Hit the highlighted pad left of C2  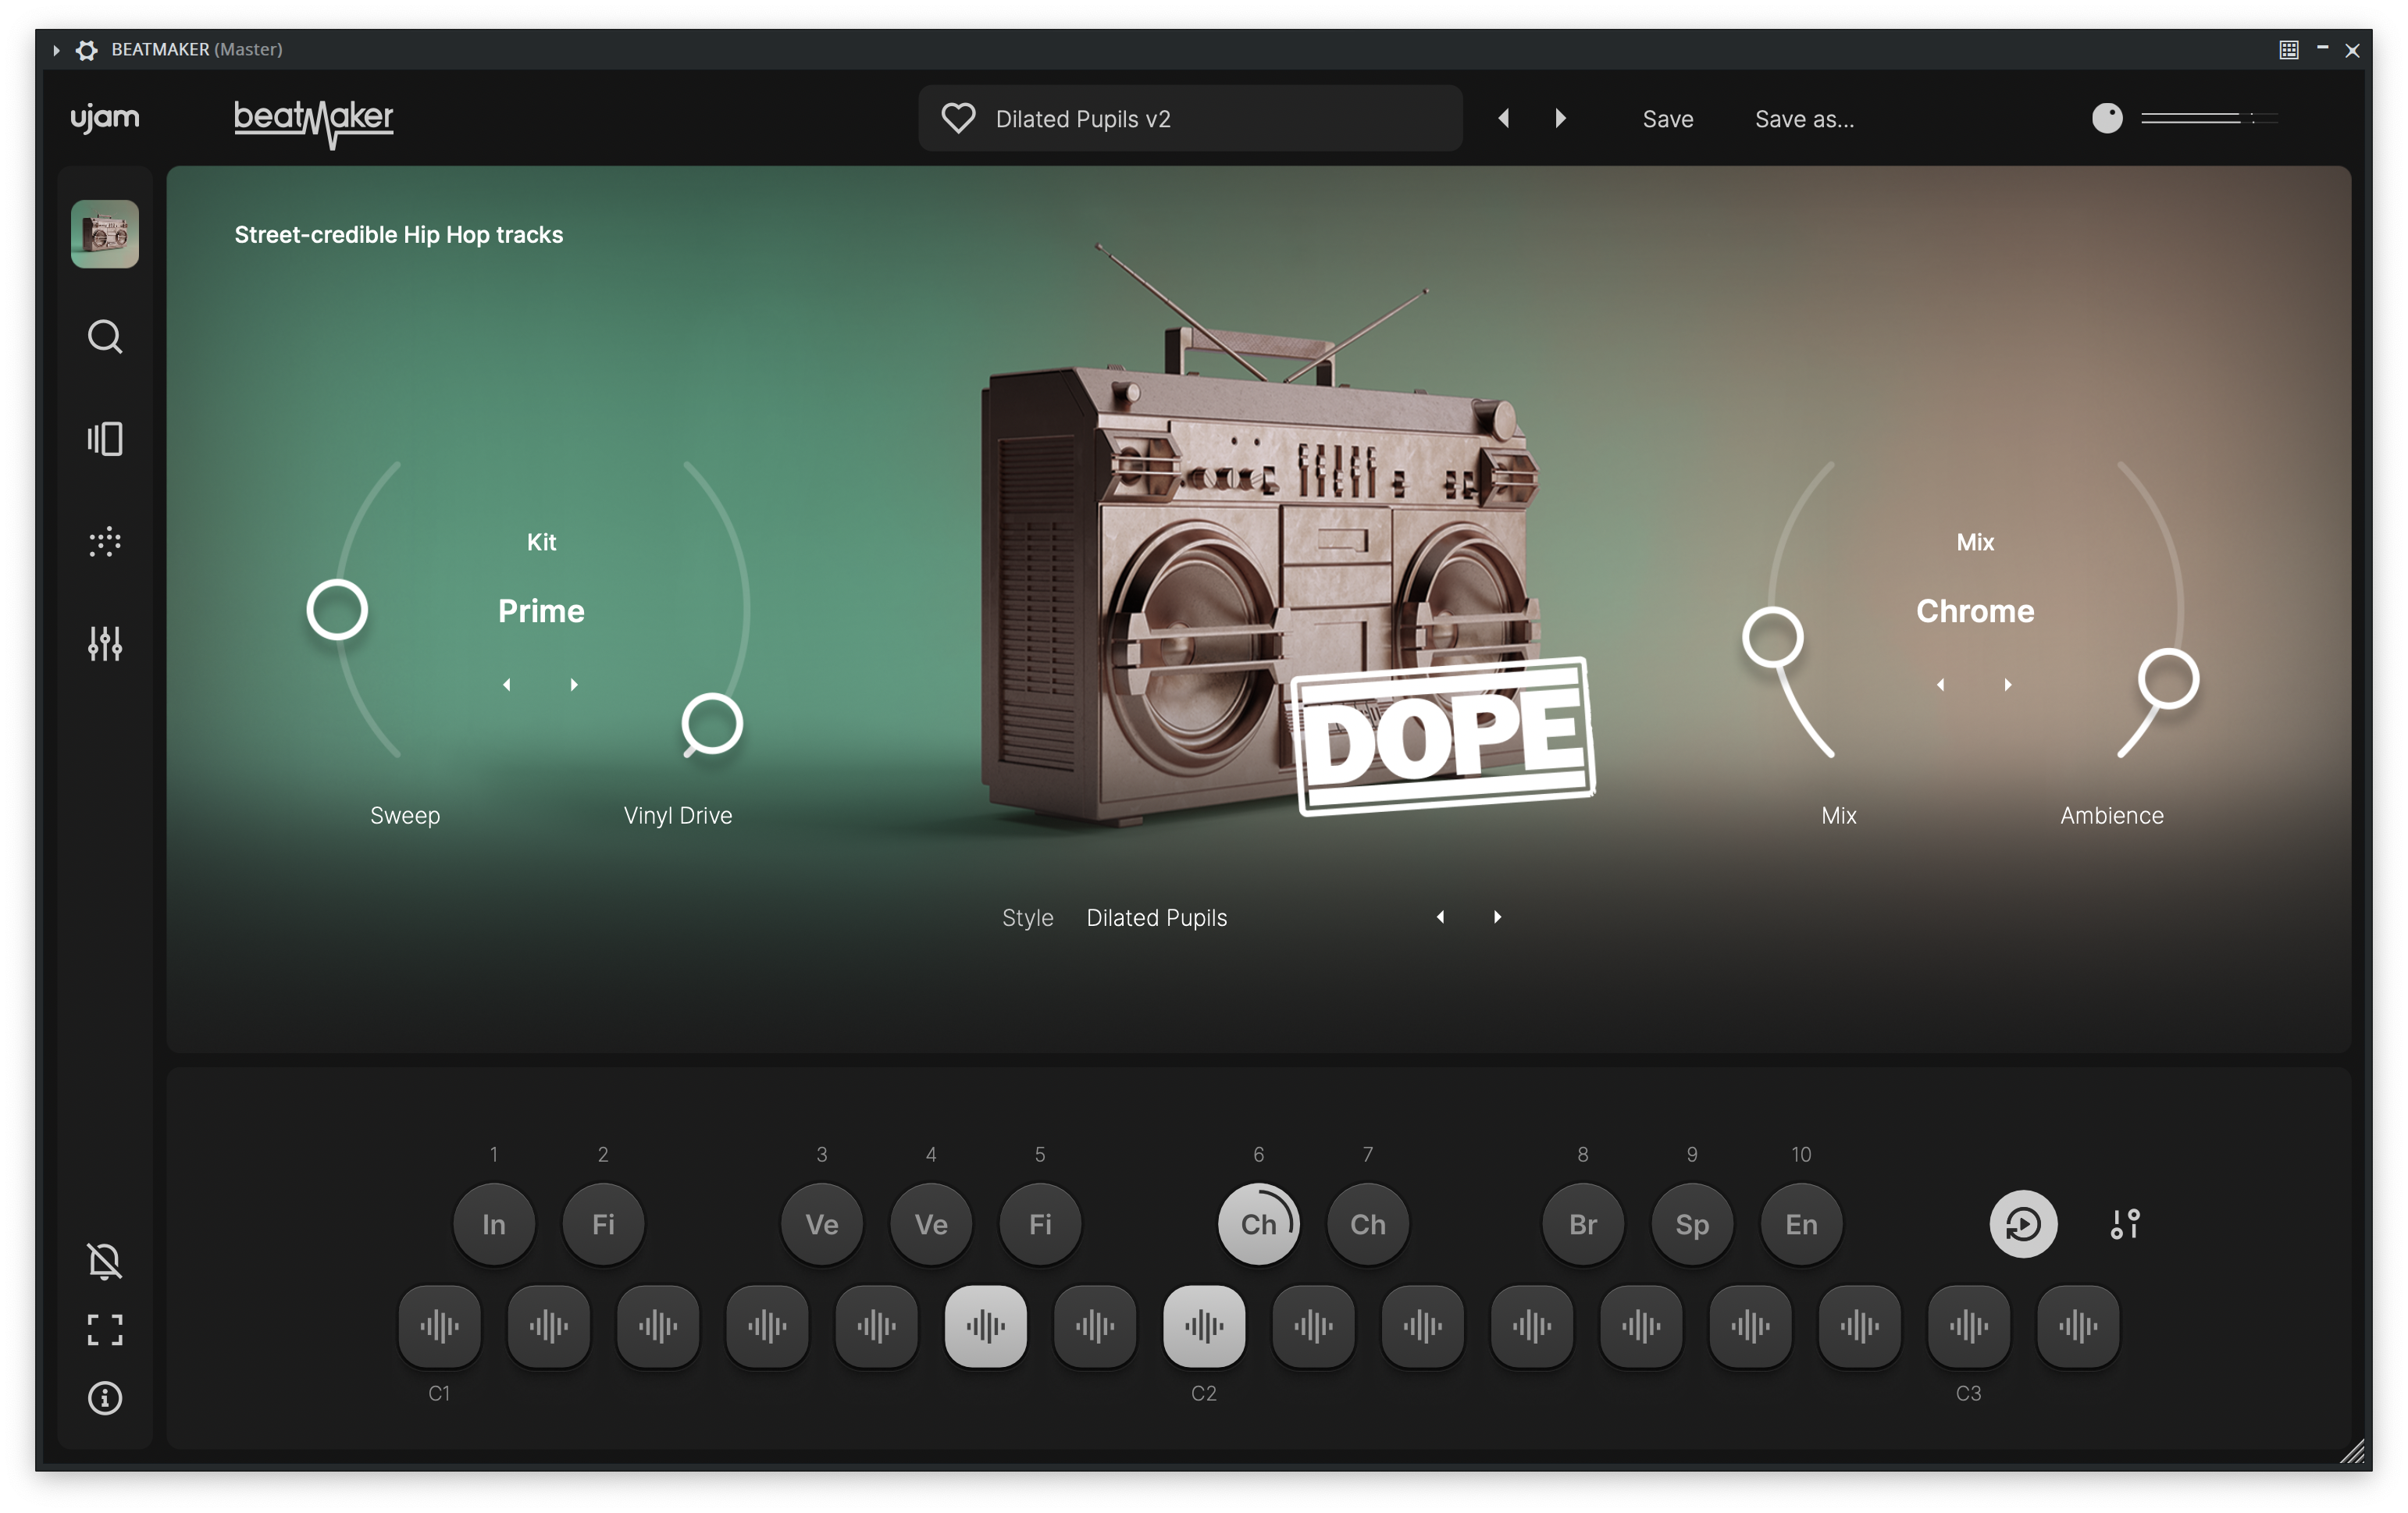click(x=986, y=1327)
